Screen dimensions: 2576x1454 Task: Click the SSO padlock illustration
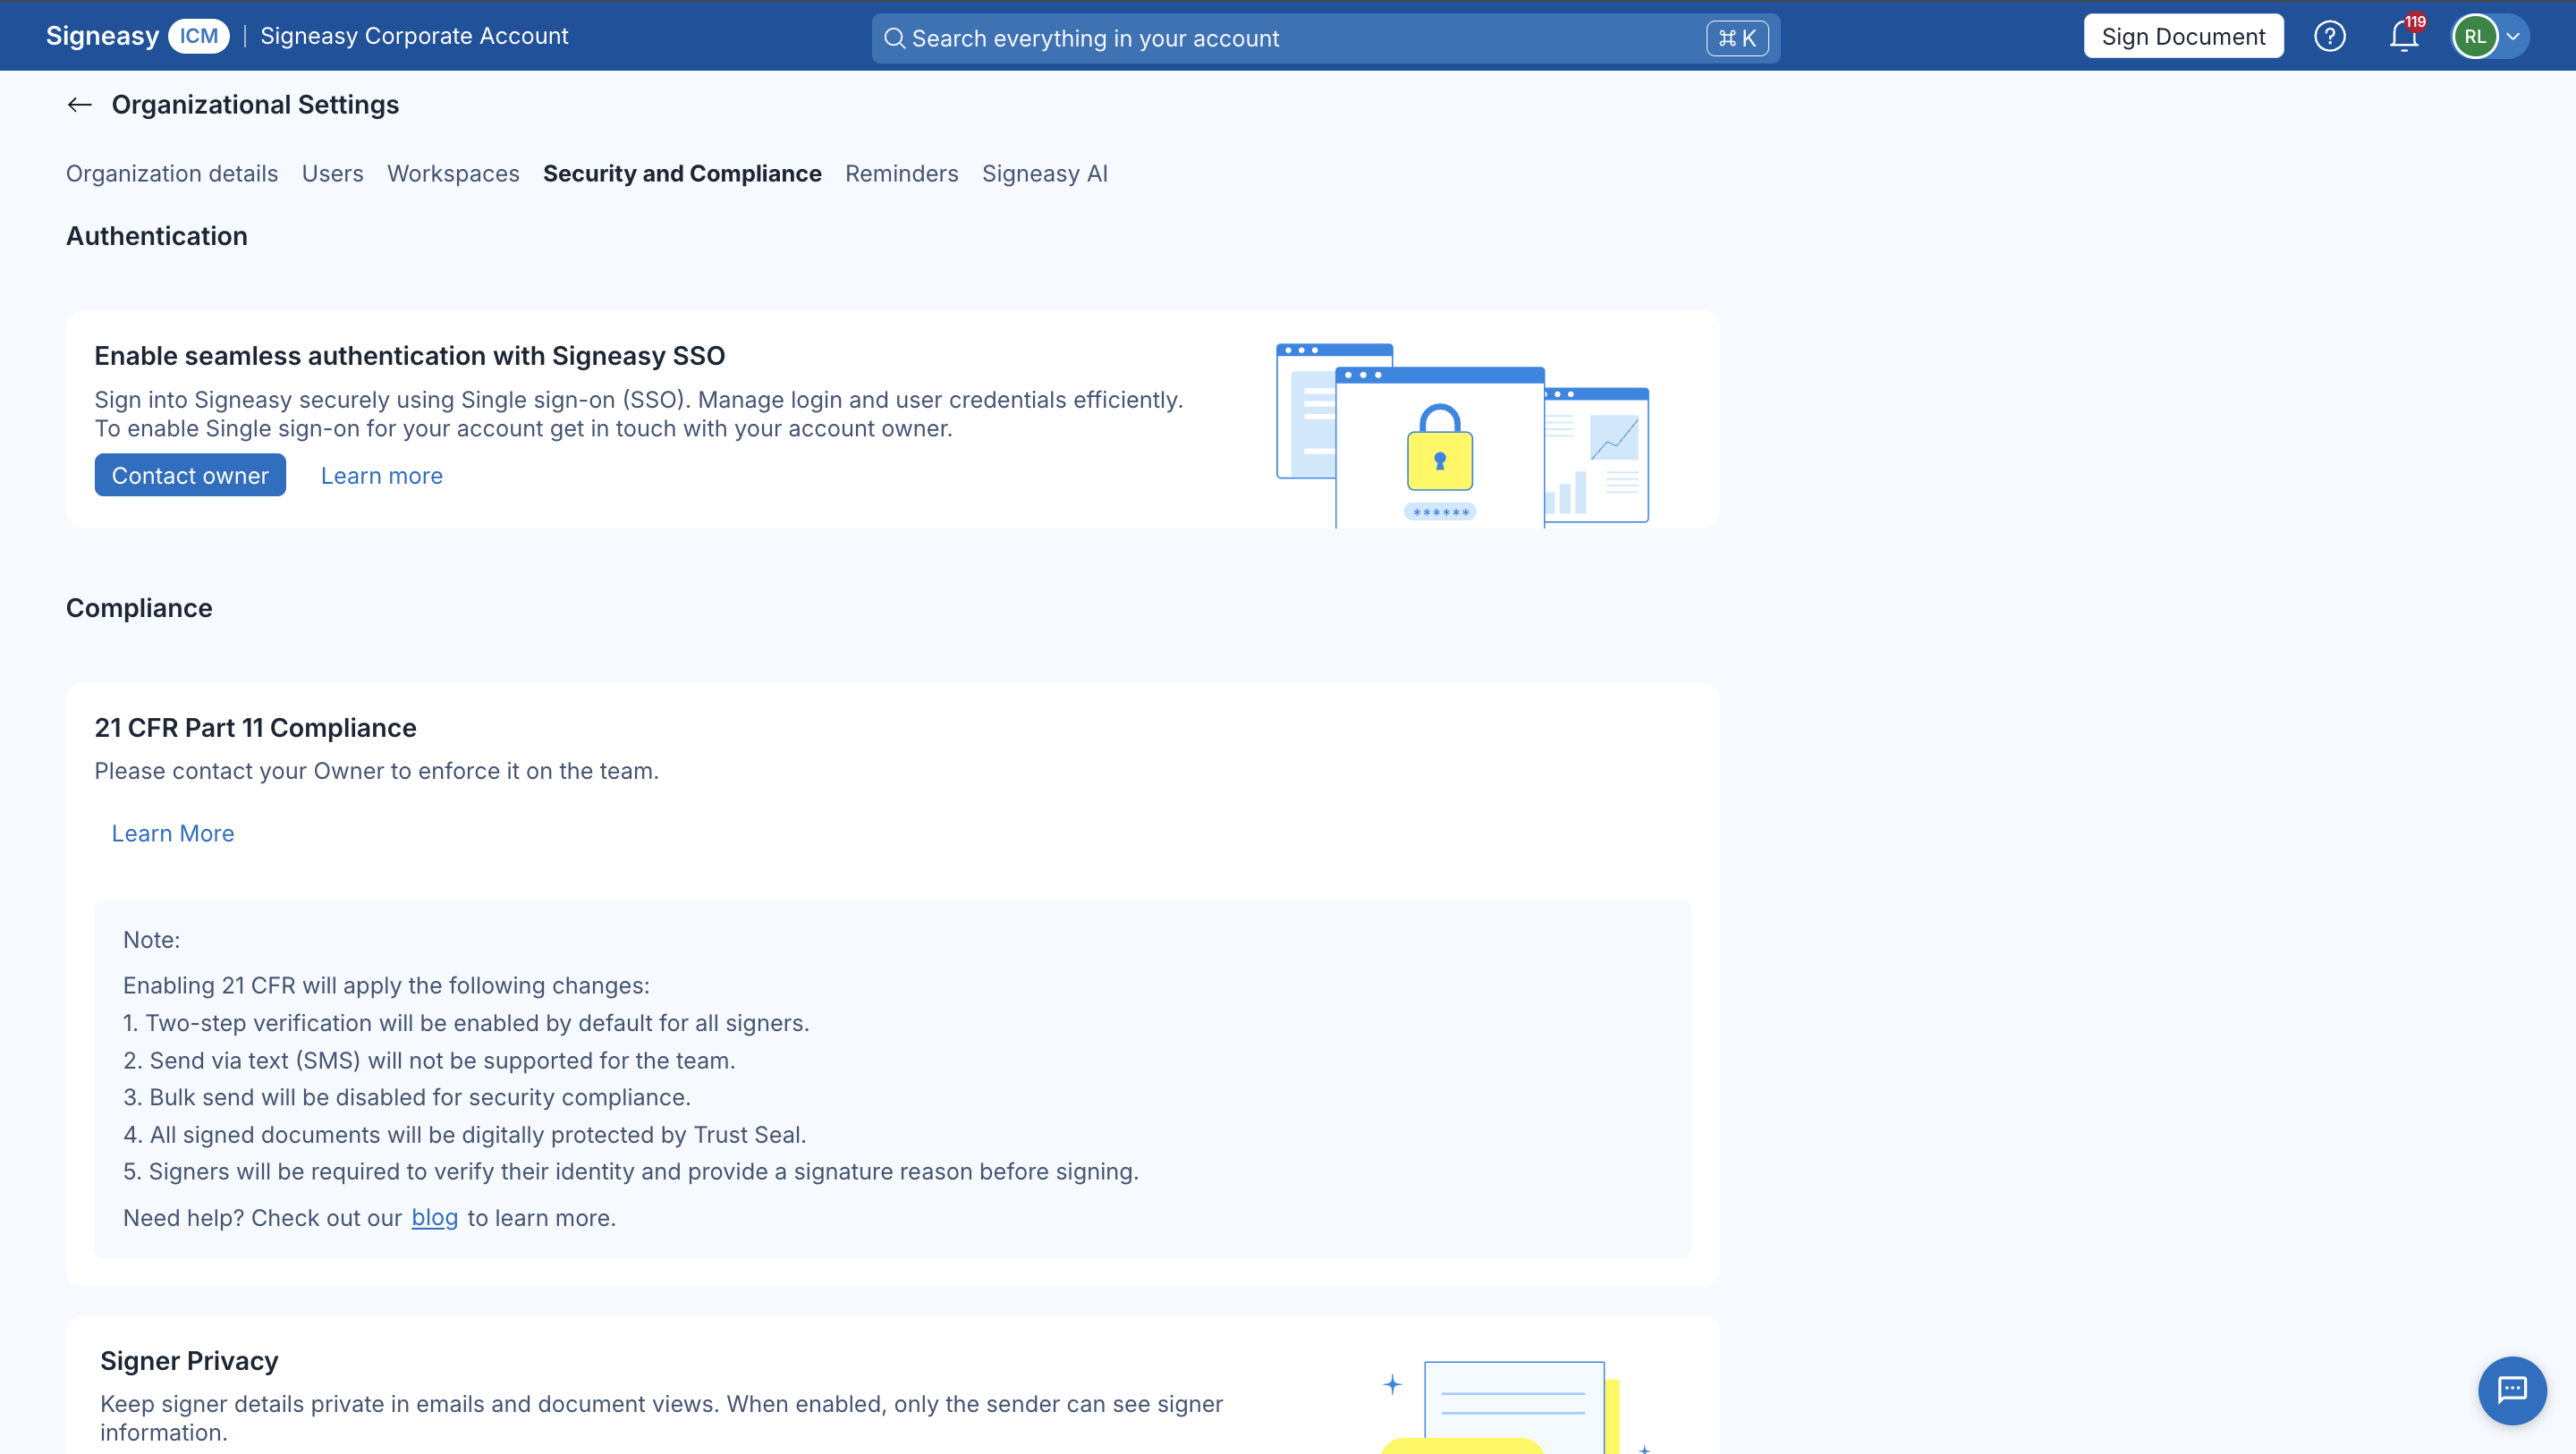click(1440, 447)
